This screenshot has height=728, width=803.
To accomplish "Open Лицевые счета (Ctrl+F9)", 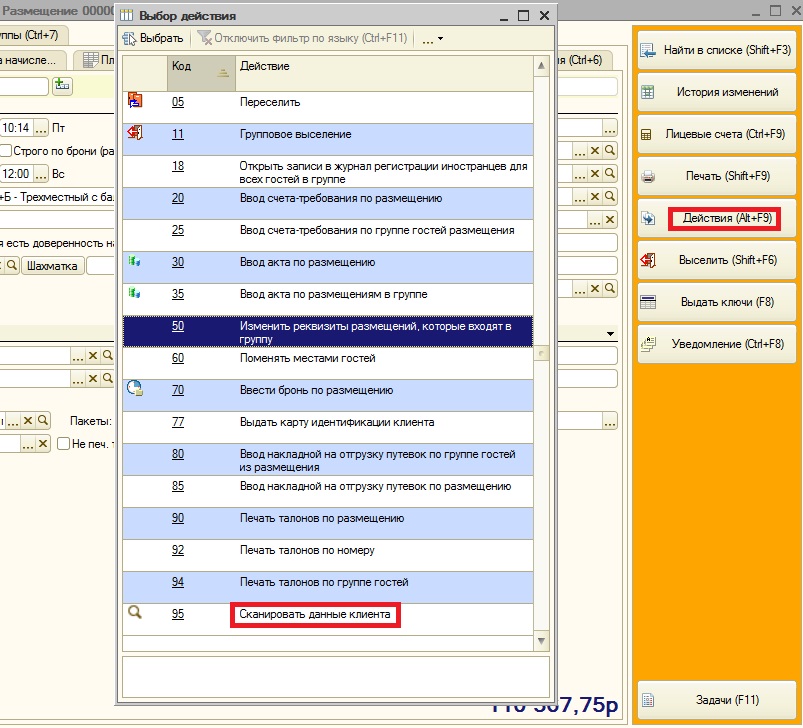I will click(717, 134).
